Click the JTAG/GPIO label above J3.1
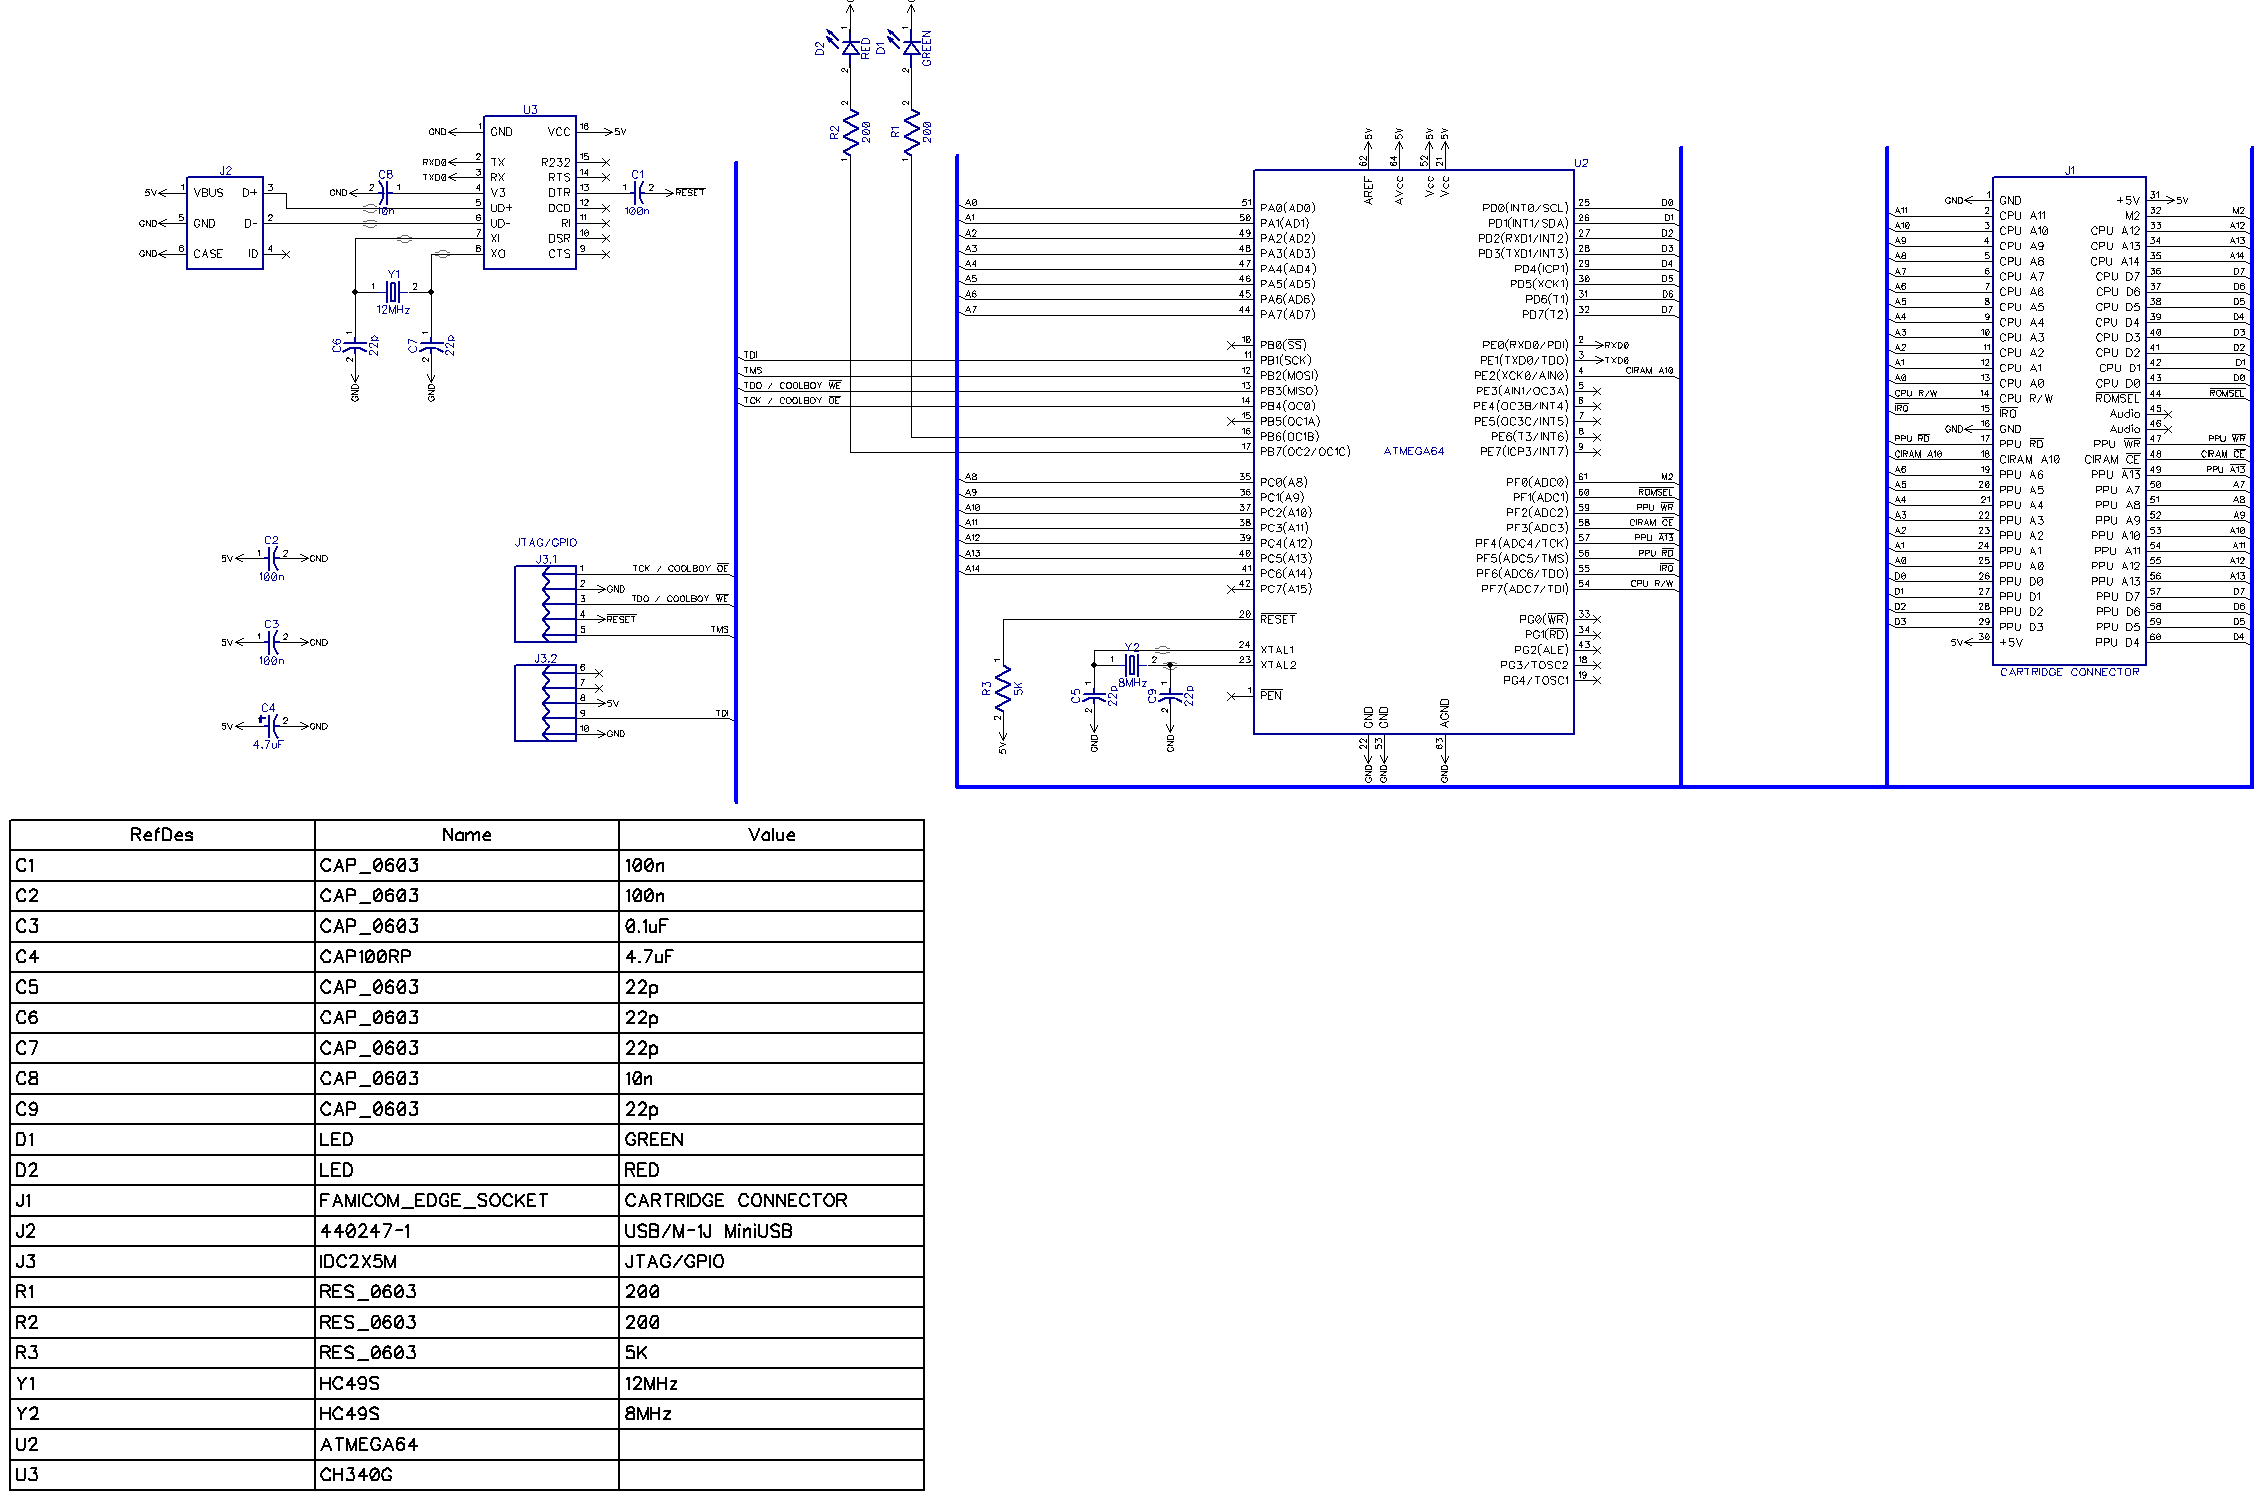The image size is (2263, 1500). pos(546,543)
